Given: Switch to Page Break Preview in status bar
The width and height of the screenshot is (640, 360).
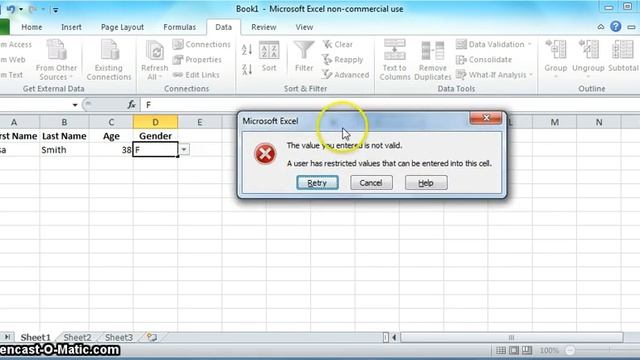Looking at the screenshot, I should (x=527, y=350).
